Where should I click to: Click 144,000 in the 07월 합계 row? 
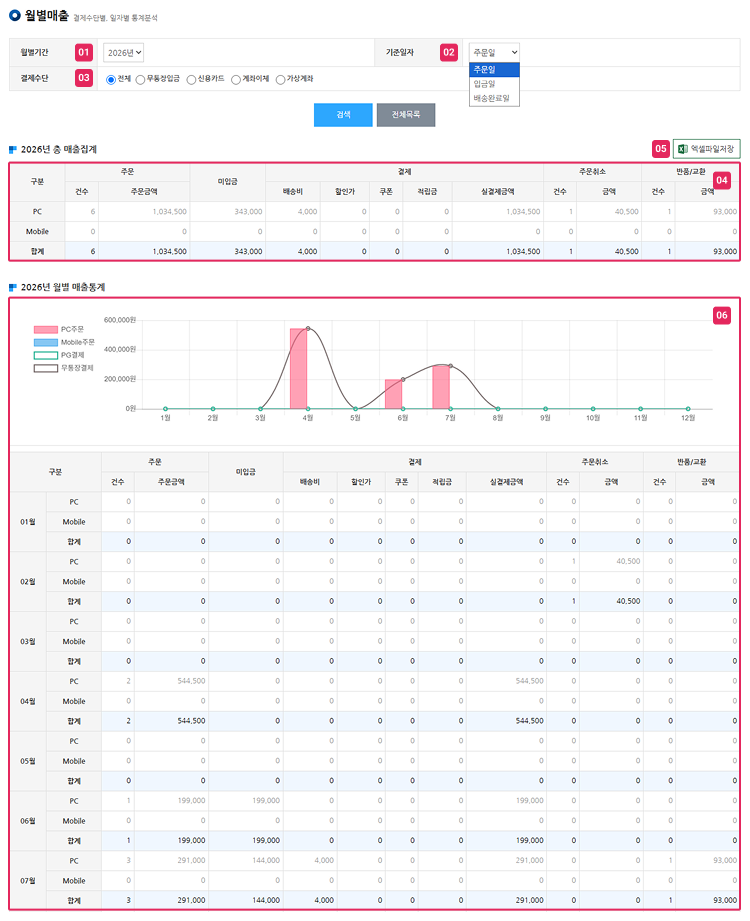pos(266,900)
